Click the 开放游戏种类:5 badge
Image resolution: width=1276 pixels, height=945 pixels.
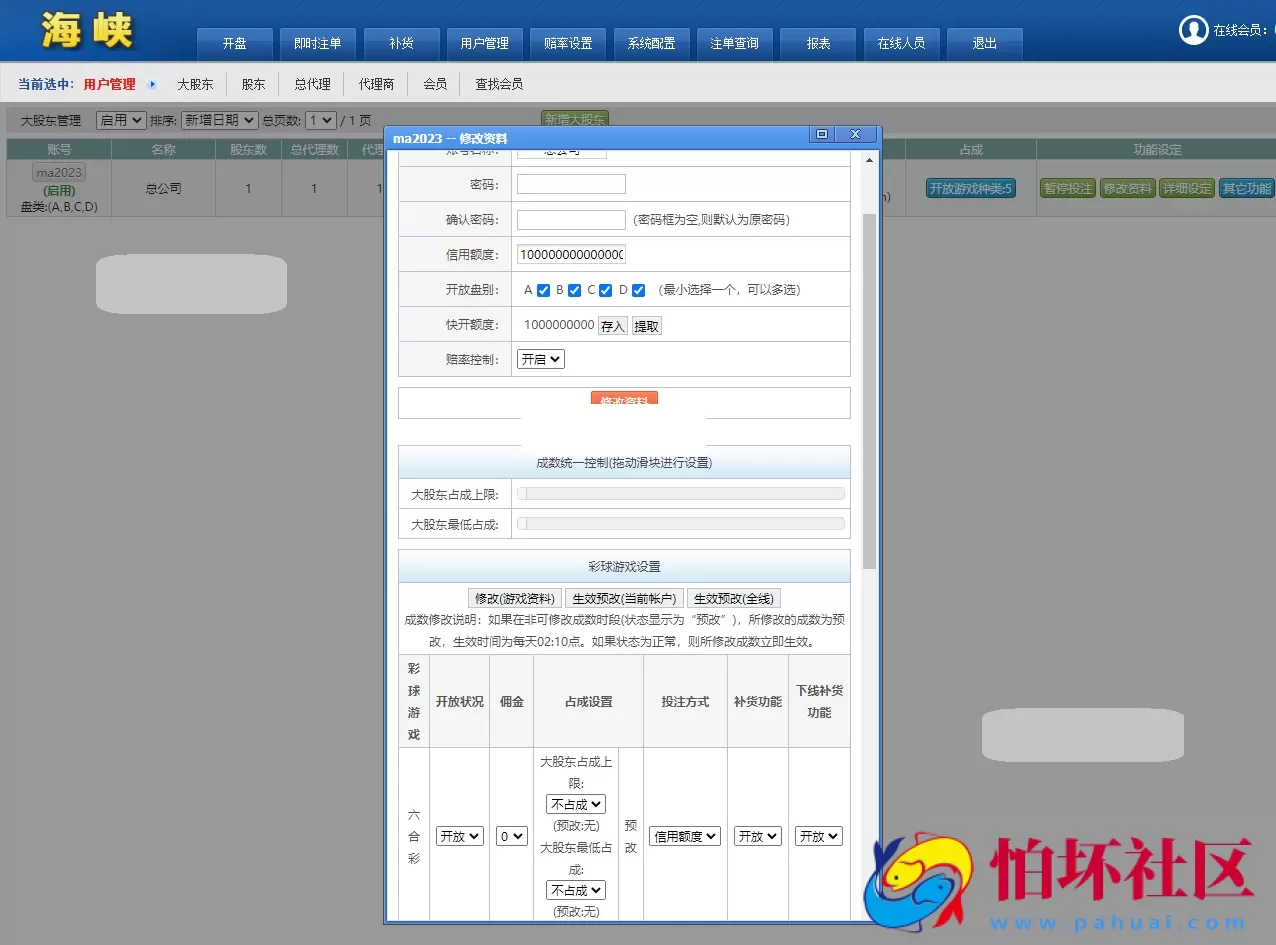[969, 187]
